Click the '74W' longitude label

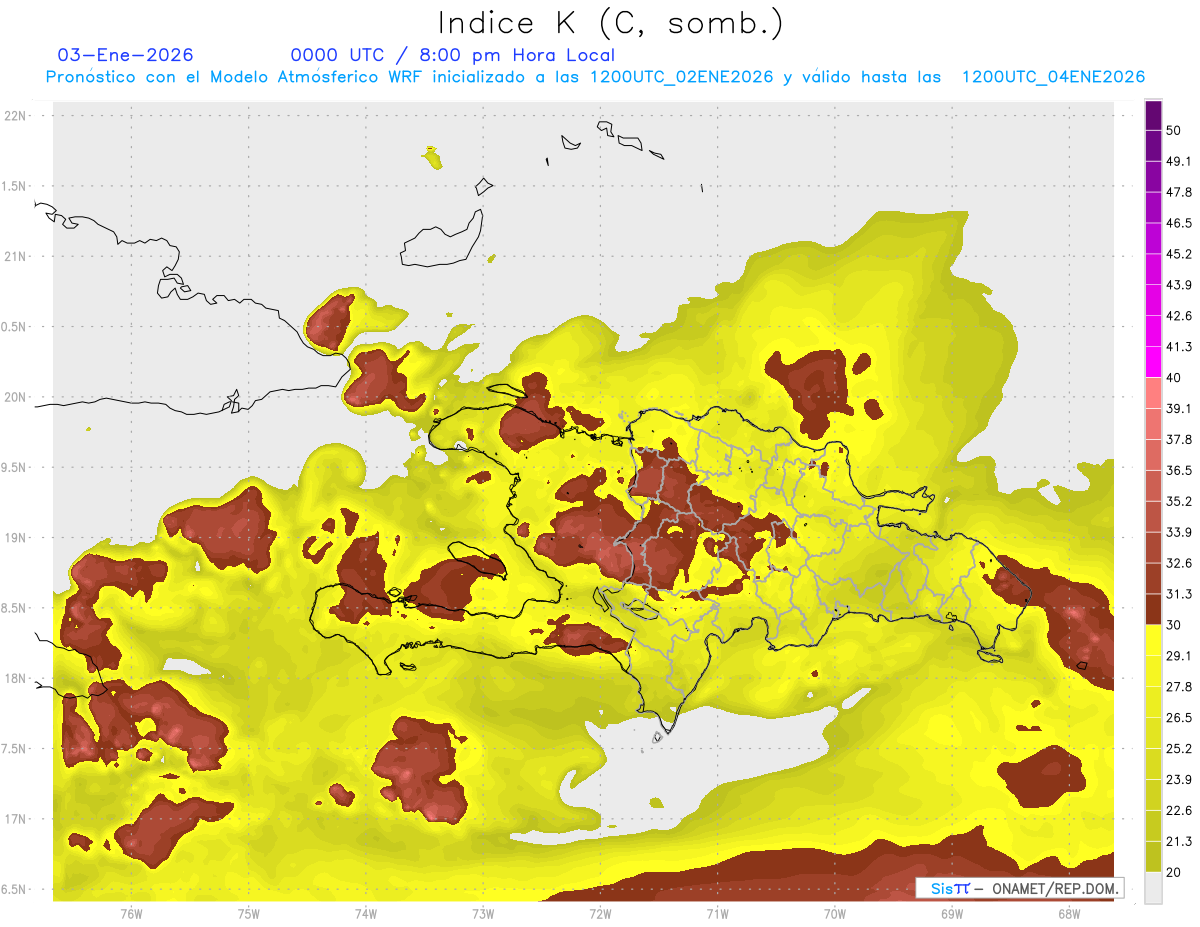[x=366, y=914]
